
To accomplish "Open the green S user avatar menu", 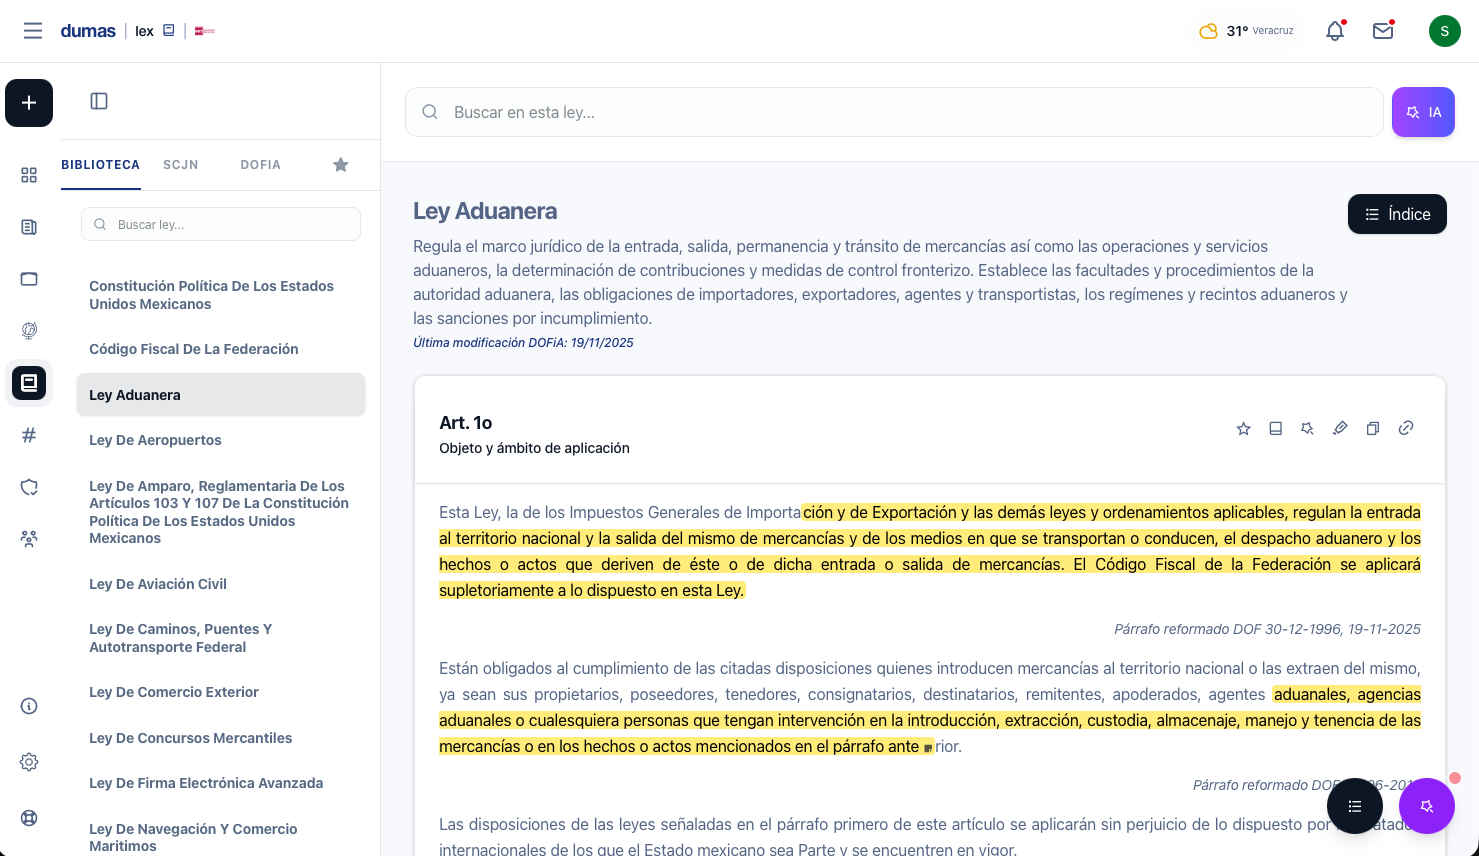I will [x=1445, y=31].
